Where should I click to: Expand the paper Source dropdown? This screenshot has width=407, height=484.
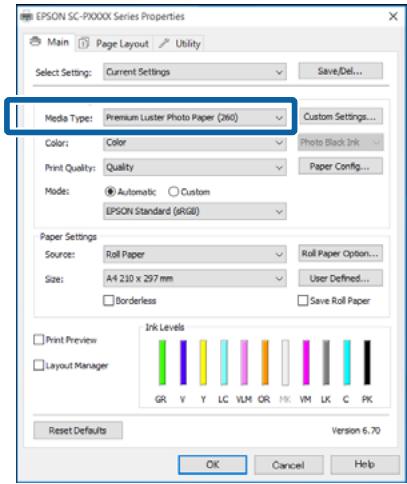(195, 254)
